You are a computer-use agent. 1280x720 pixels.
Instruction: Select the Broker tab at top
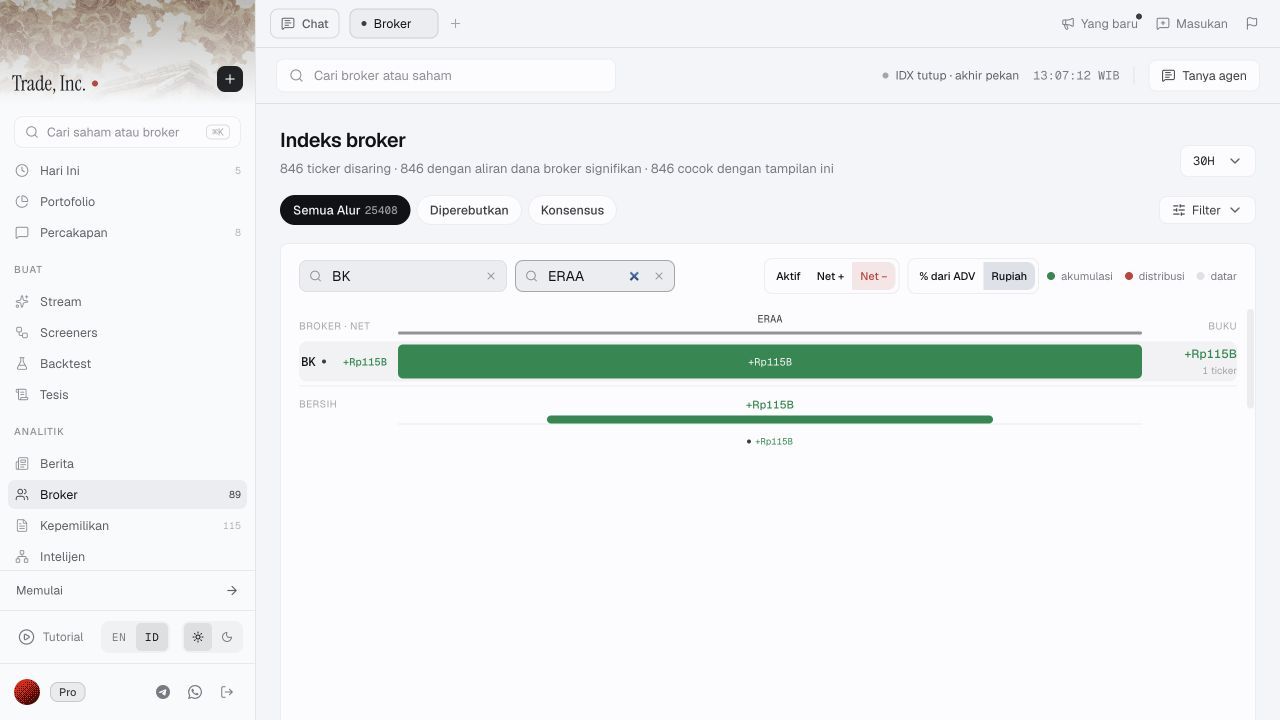tap(393, 23)
